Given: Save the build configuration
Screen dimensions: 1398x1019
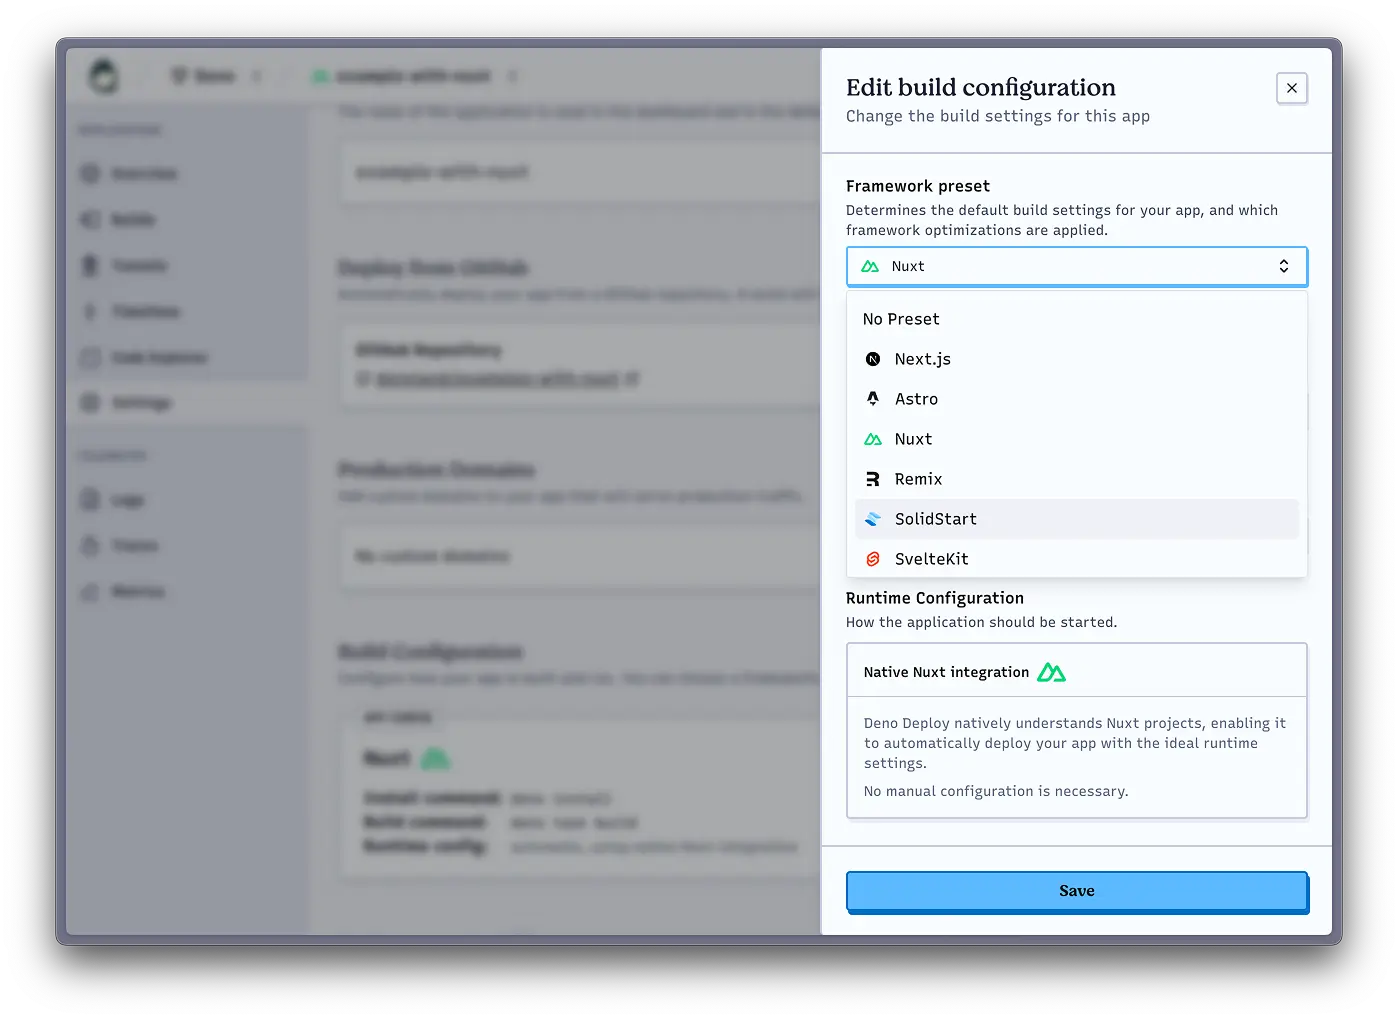Looking at the screenshot, I should click(x=1076, y=890).
